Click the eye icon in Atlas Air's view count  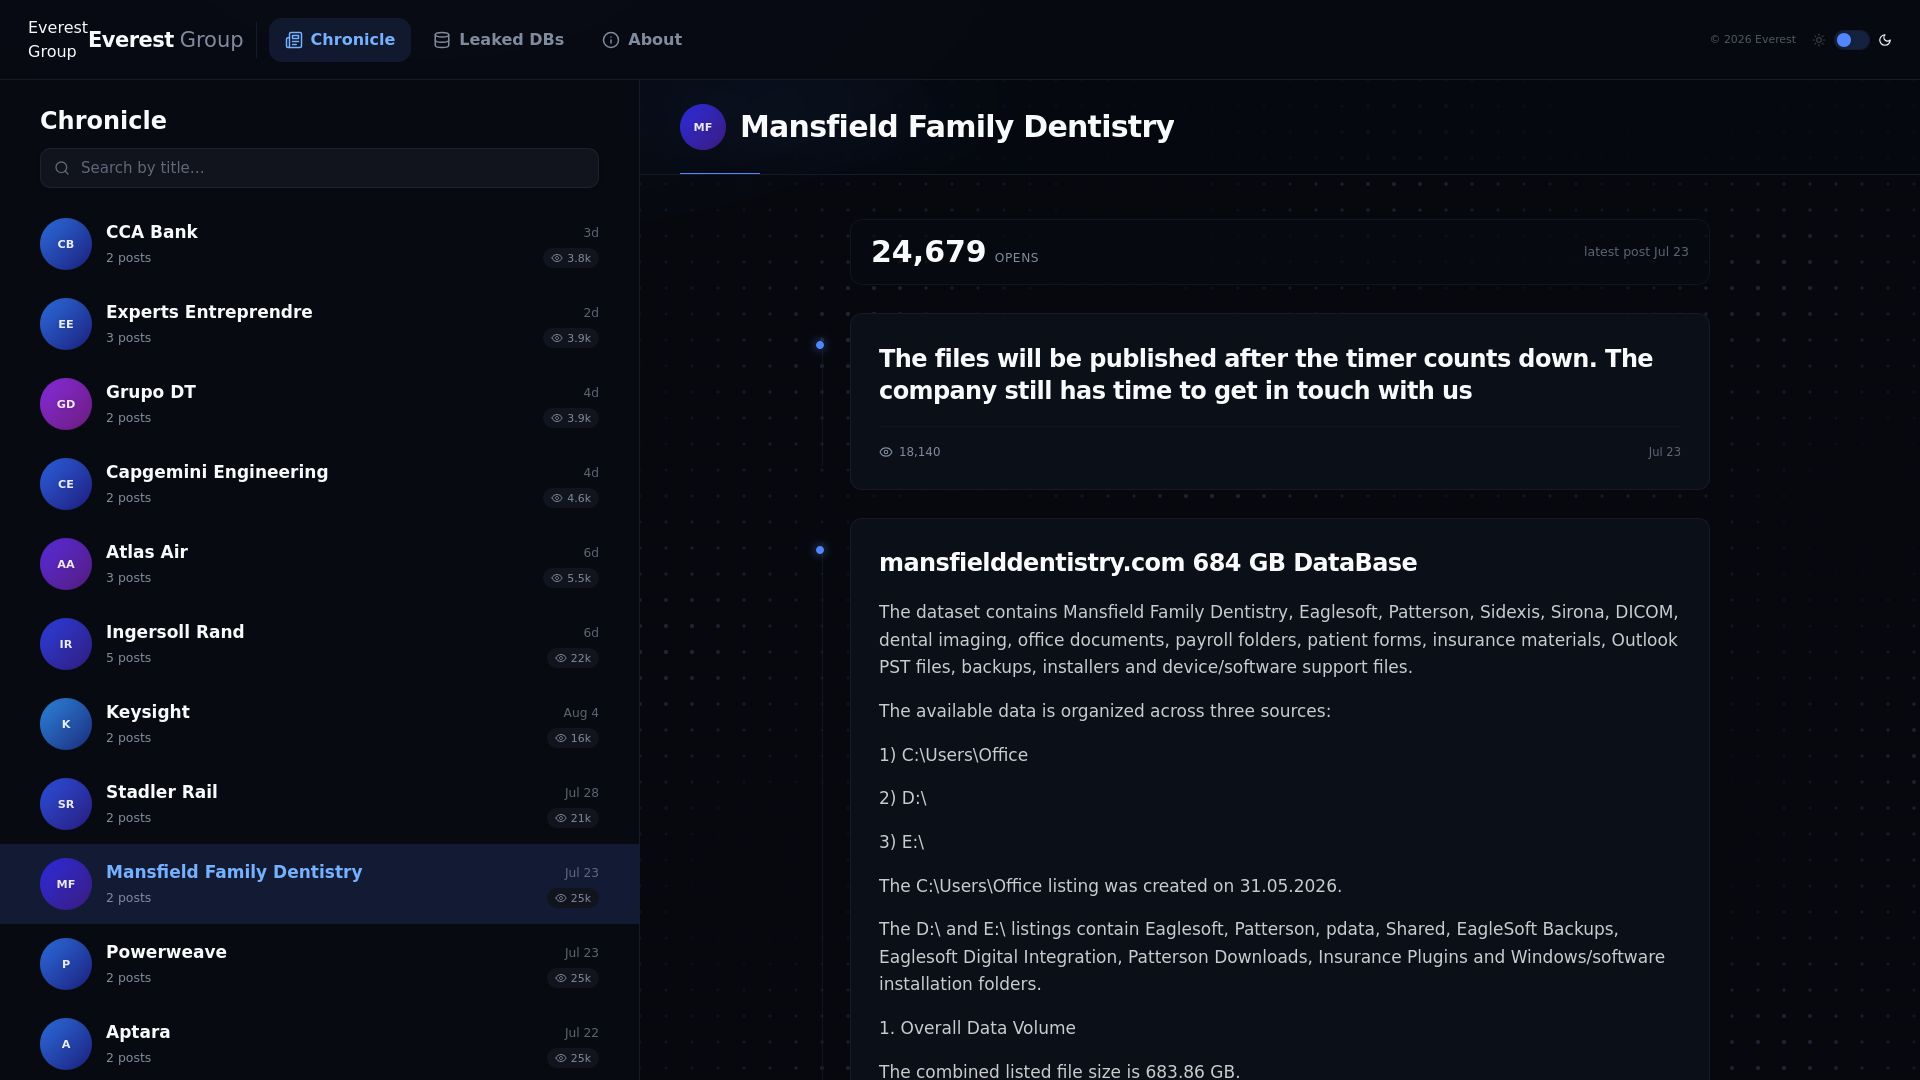point(557,578)
